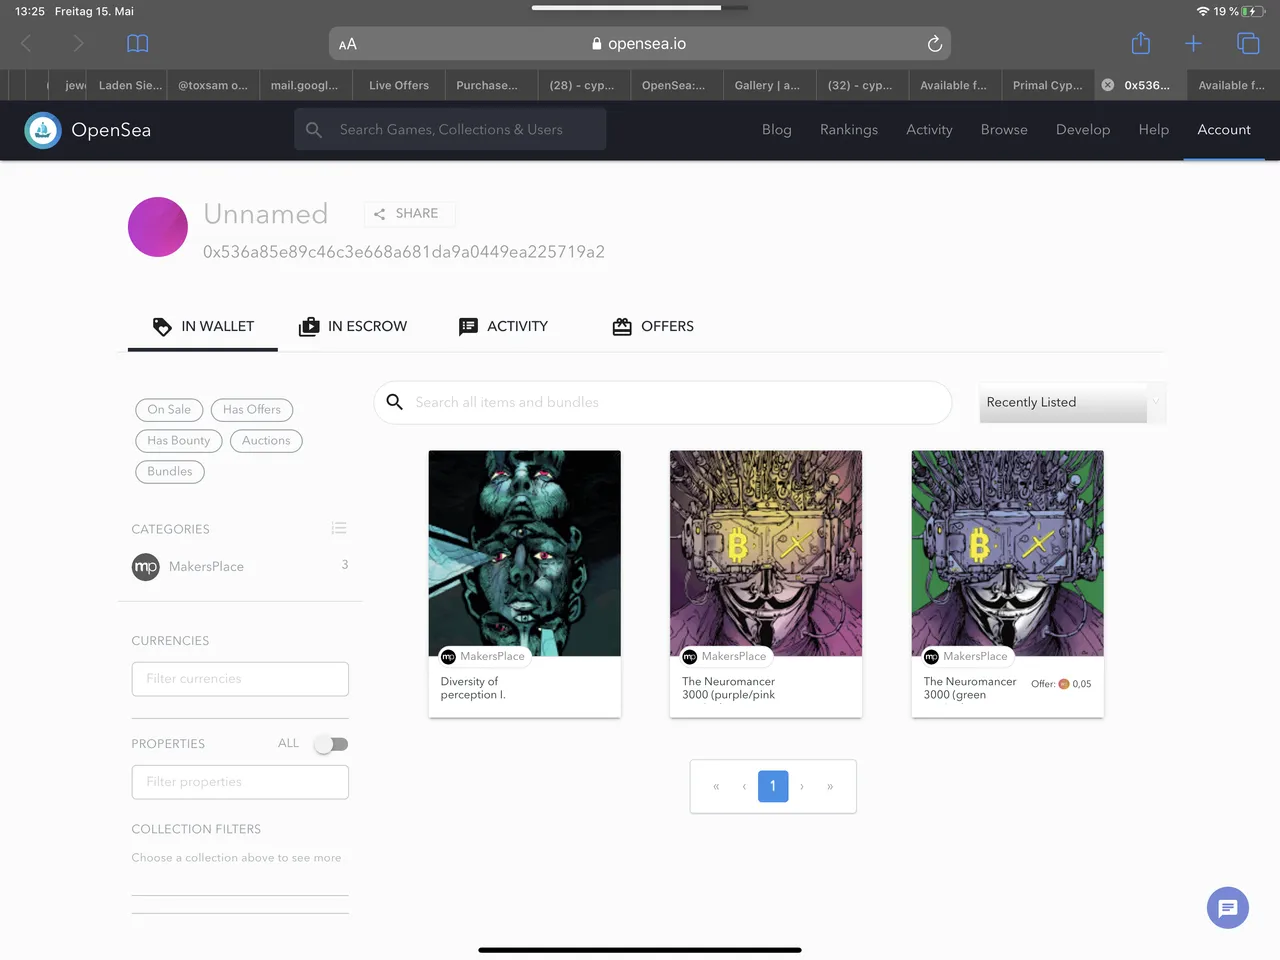The height and width of the screenshot is (960, 1280).
Task: Open Diversity of perception I. artwork thumbnail
Action: pyautogui.click(x=525, y=553)
